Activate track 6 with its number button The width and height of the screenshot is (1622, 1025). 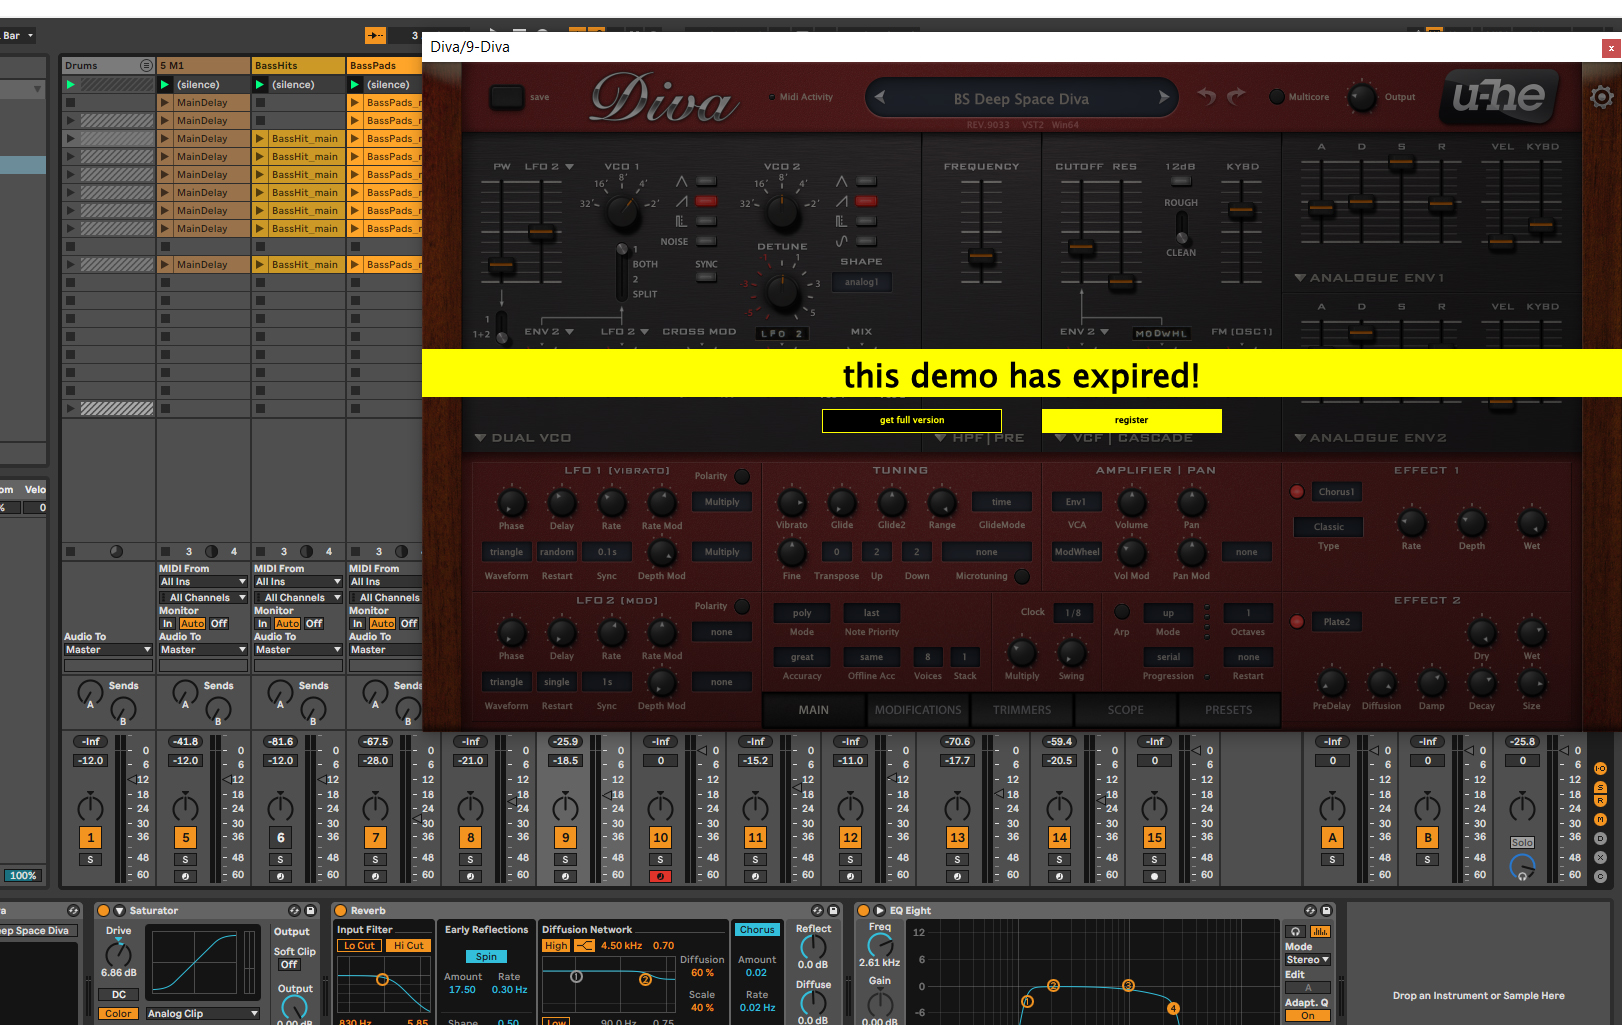pos(281,838)
